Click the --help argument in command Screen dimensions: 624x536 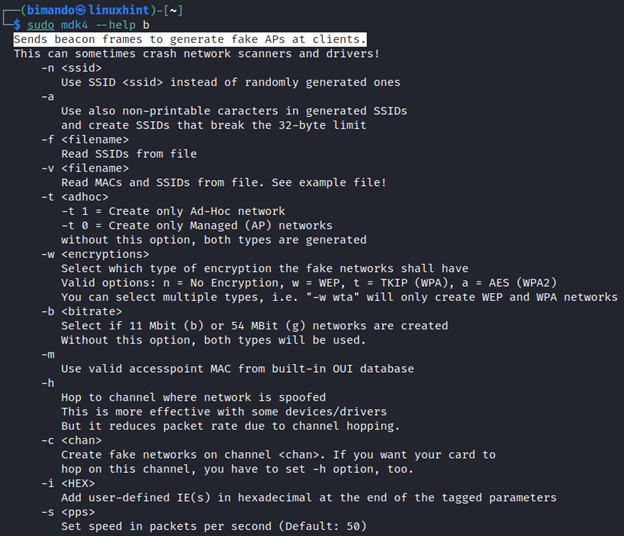click(115, 25)
